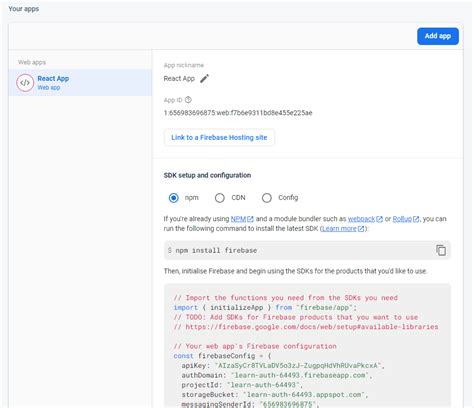Select the CDN radio option
Image resolution: width=474 pixels, height=408 pixels.
(220, 198)
